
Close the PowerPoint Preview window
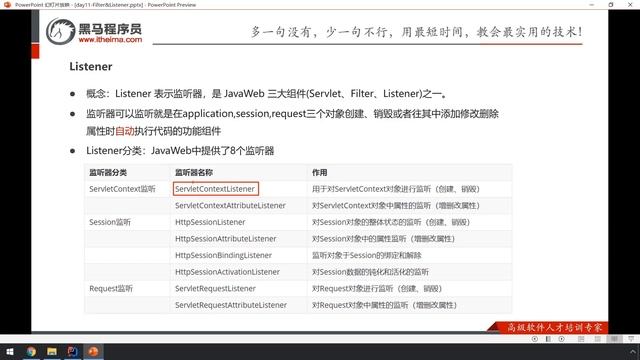tap(630, 4)
